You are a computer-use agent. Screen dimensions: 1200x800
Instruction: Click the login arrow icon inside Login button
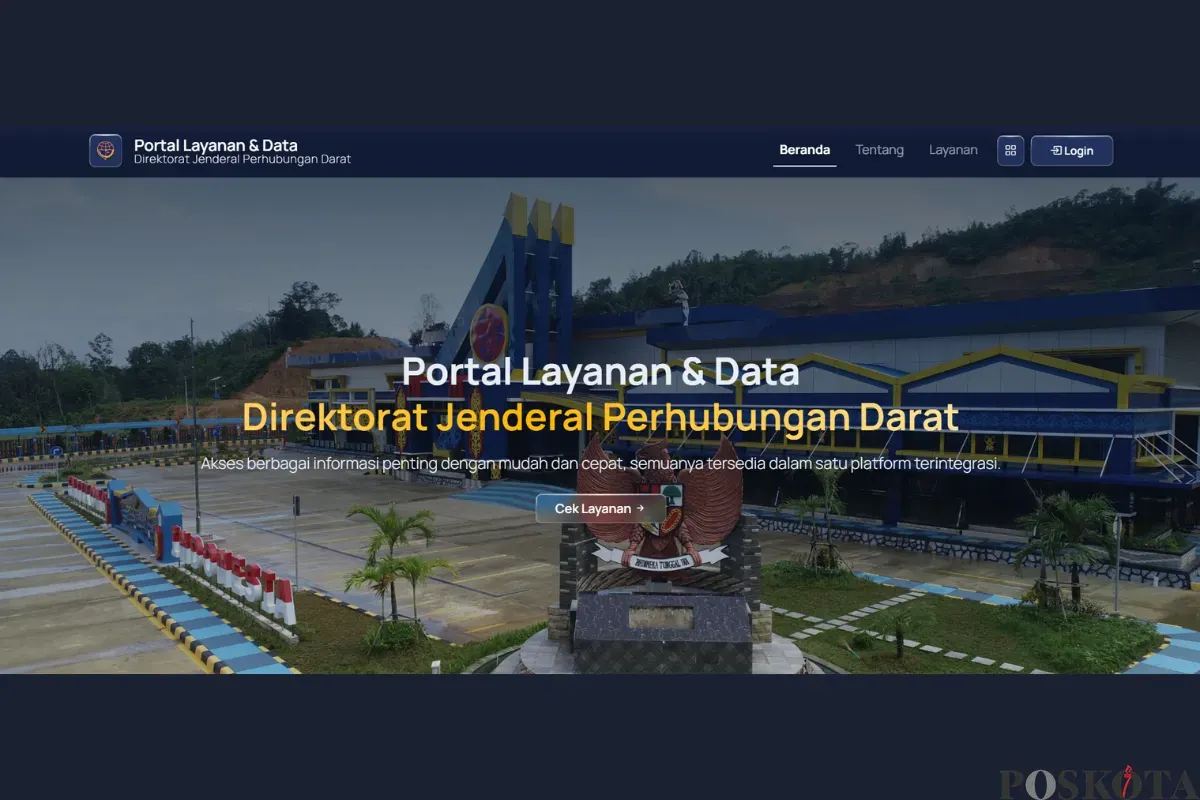pos(1056,151)
